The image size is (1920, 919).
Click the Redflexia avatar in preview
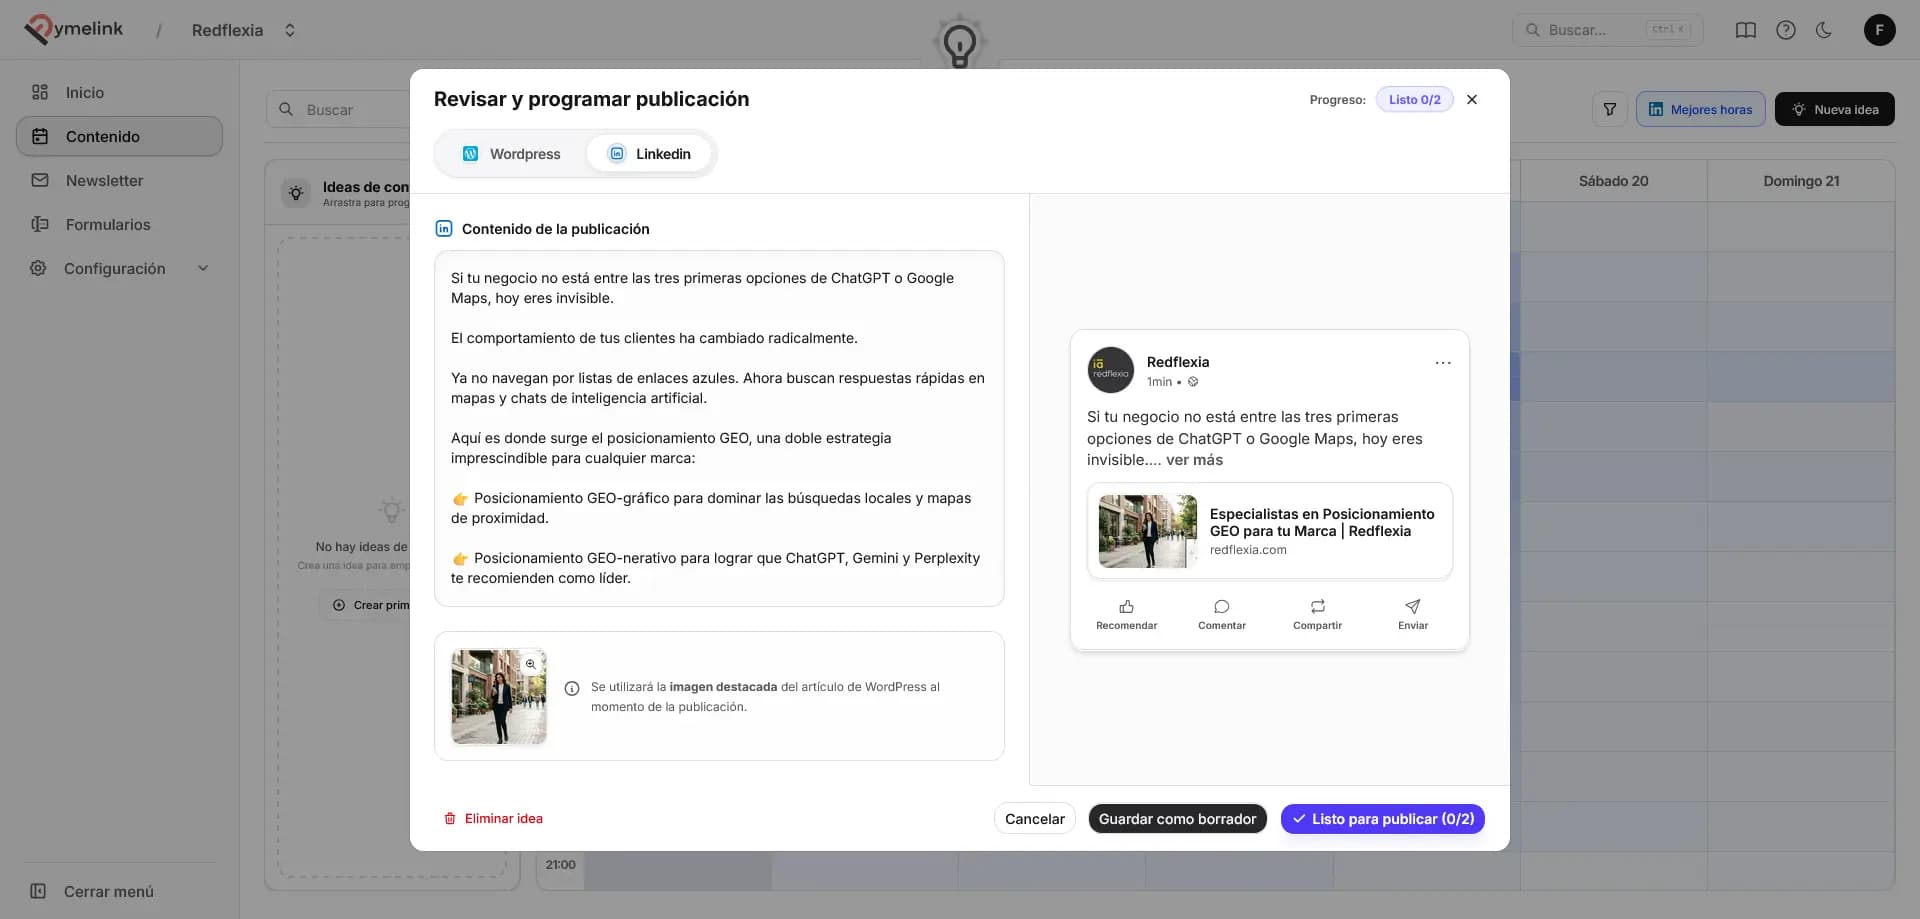(x=1110, y=370)
